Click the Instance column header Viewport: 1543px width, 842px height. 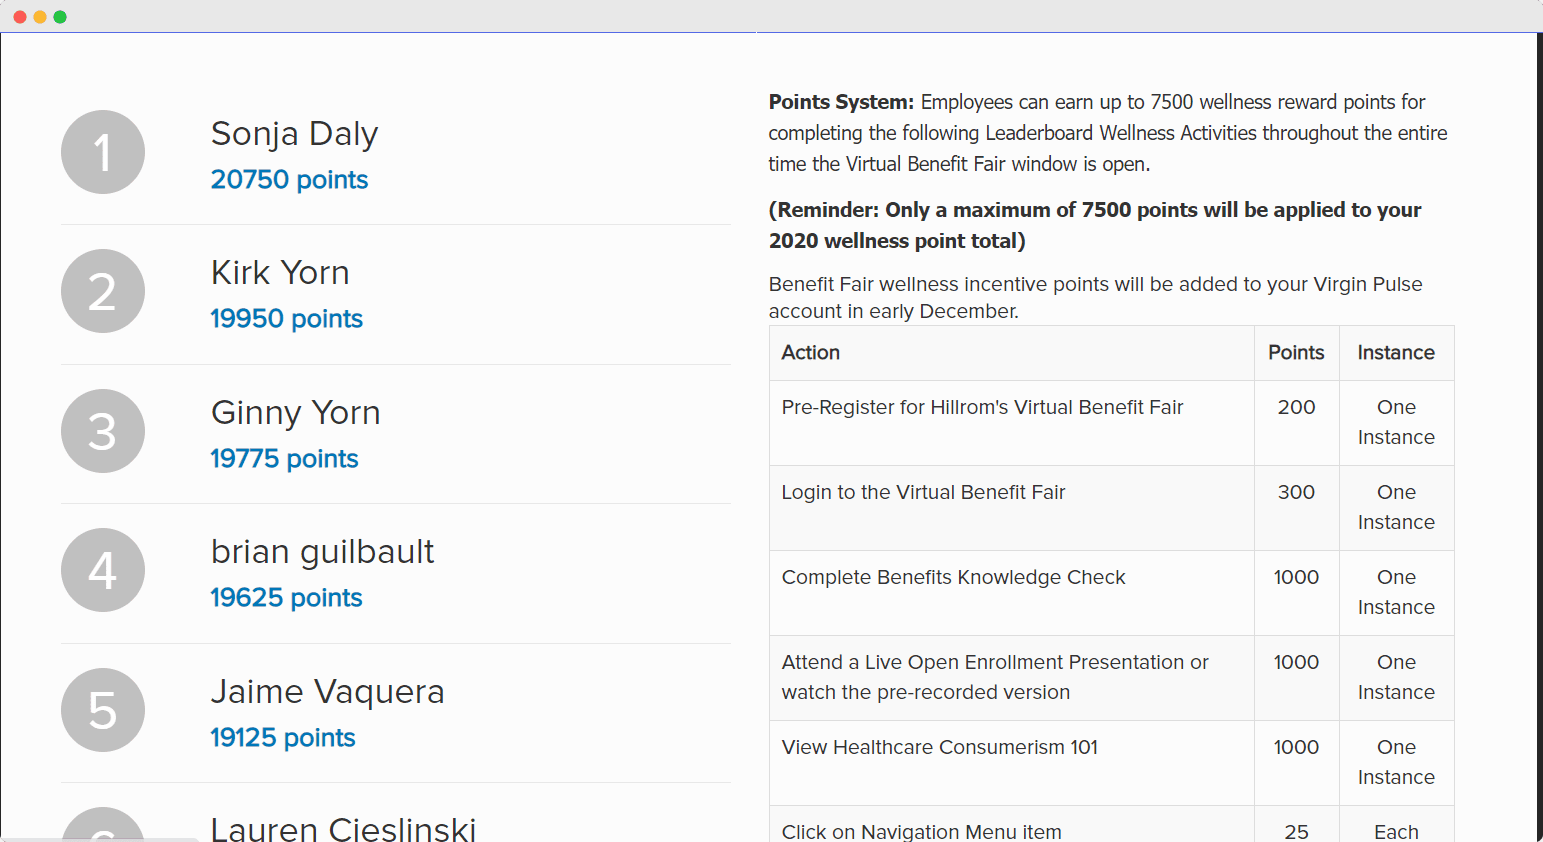(1396, 352)
